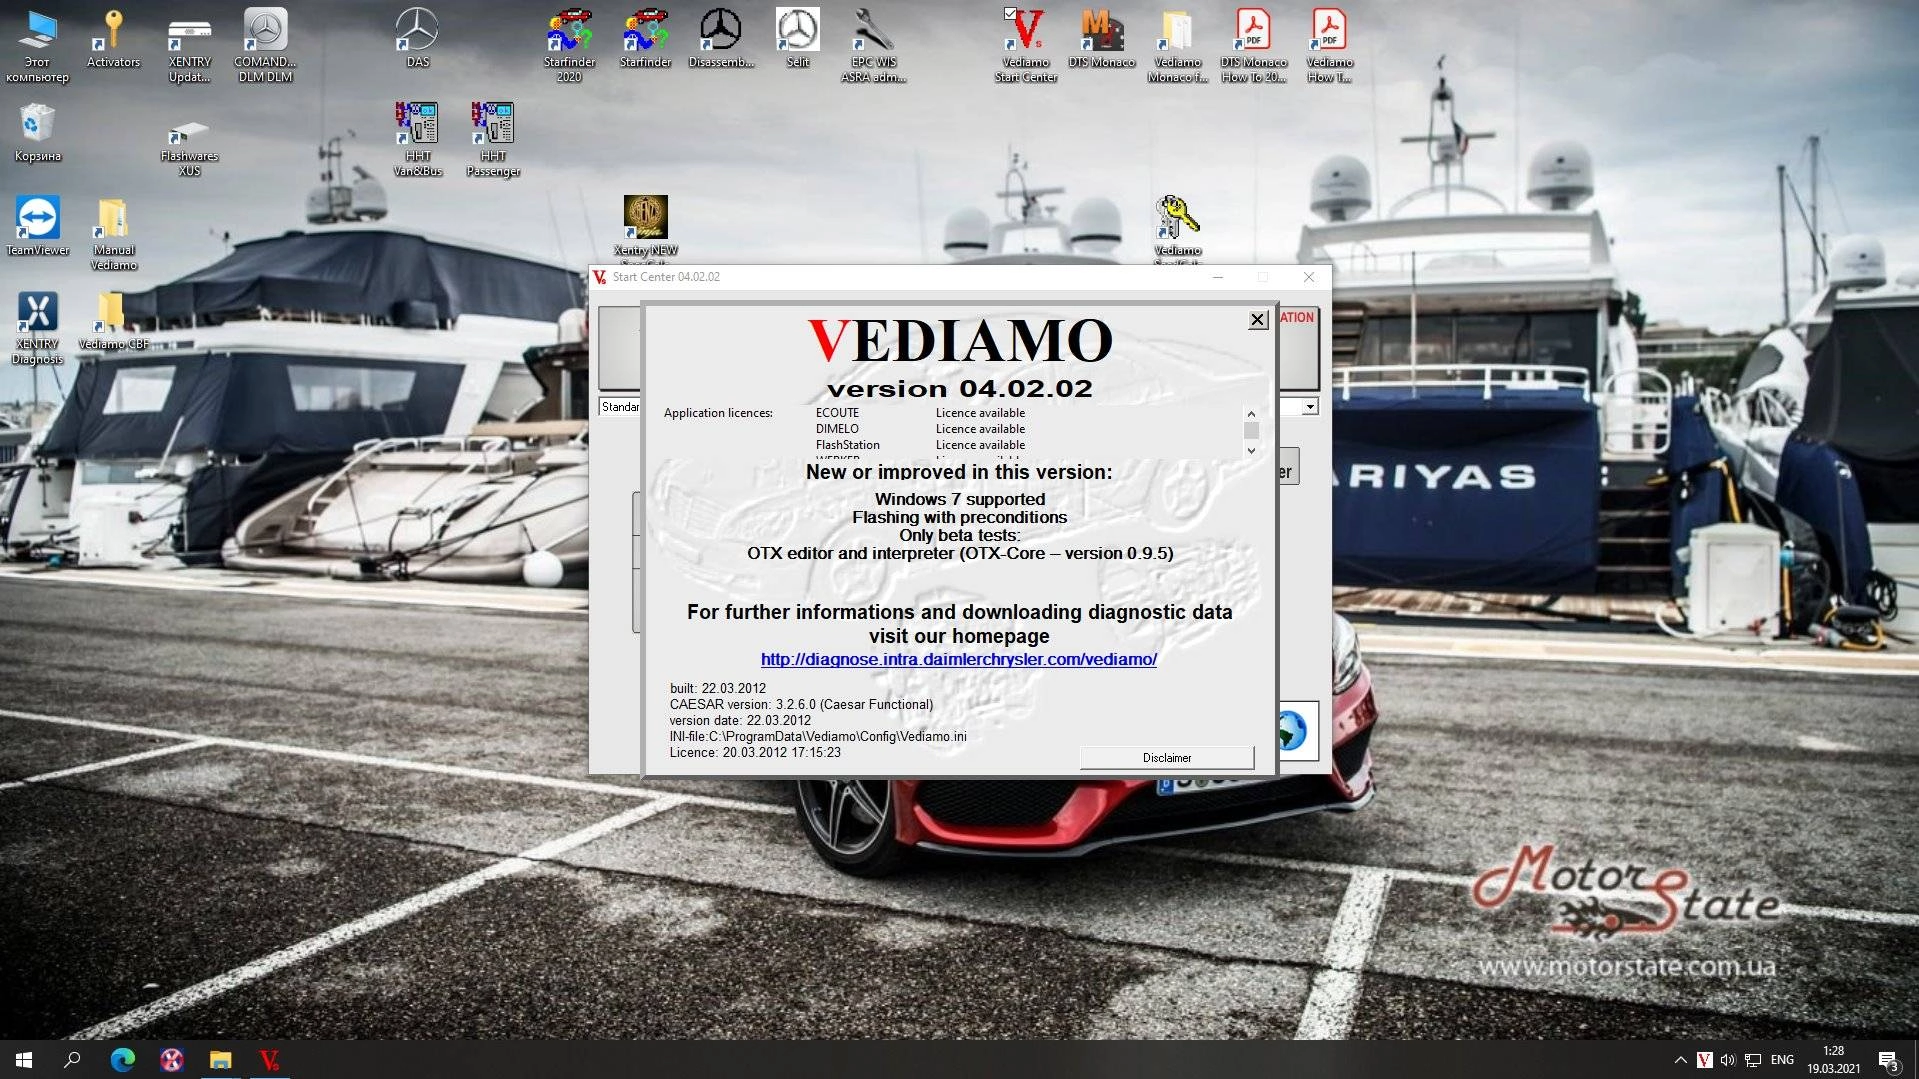Image resolution: width=1919 pixels, height=1079 pixels.
Task: Open the DTS Monaco How To PDF
Action: [x=1253, y=45]
